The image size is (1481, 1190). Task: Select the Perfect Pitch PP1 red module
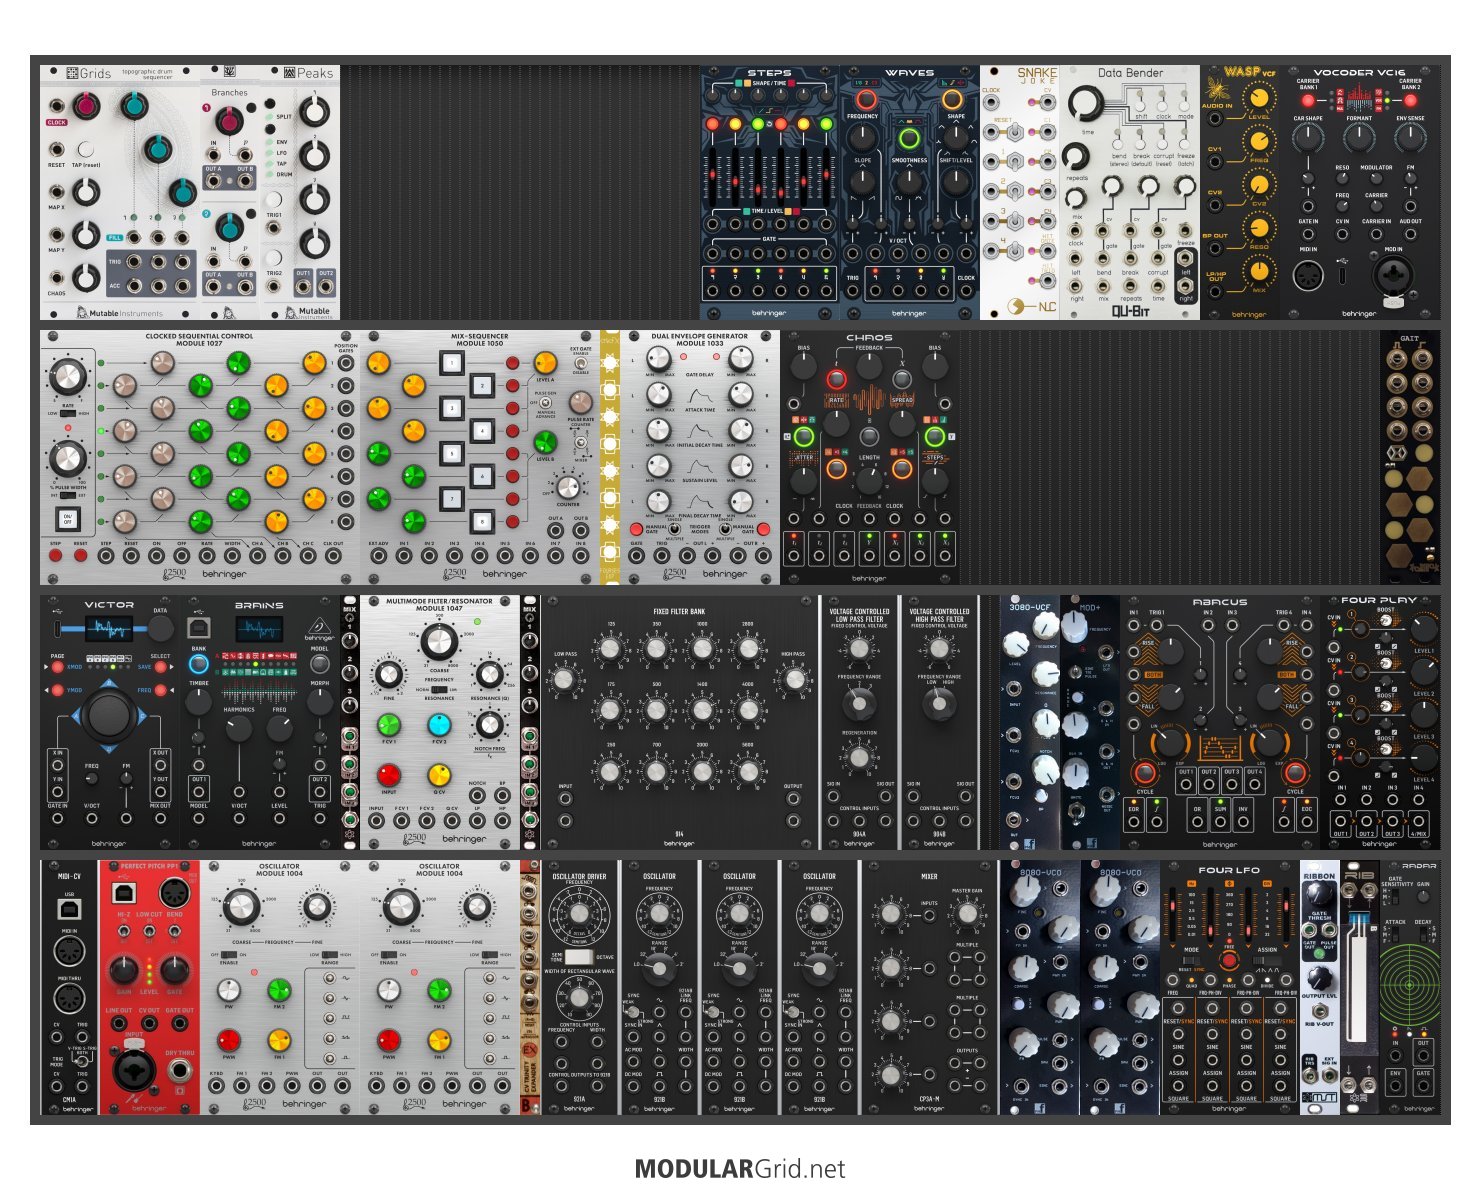(149, 987)
